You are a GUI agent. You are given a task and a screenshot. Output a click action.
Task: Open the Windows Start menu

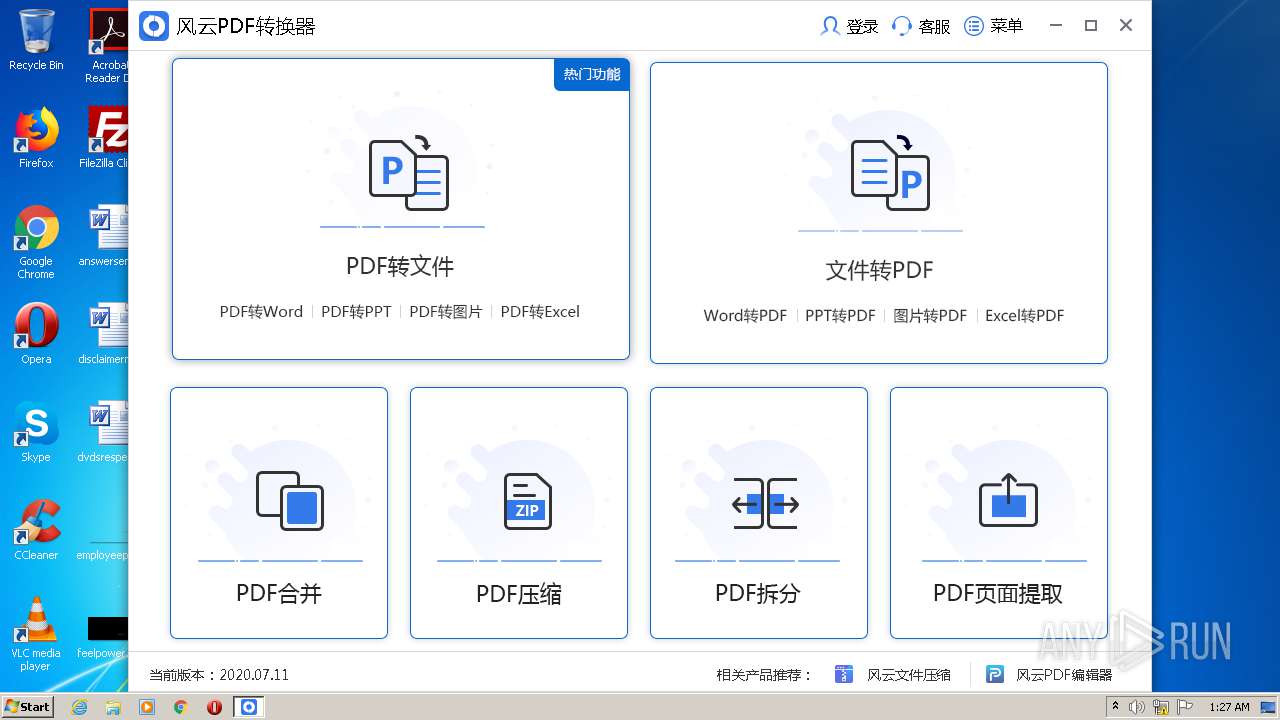click(x=28, y=706)
